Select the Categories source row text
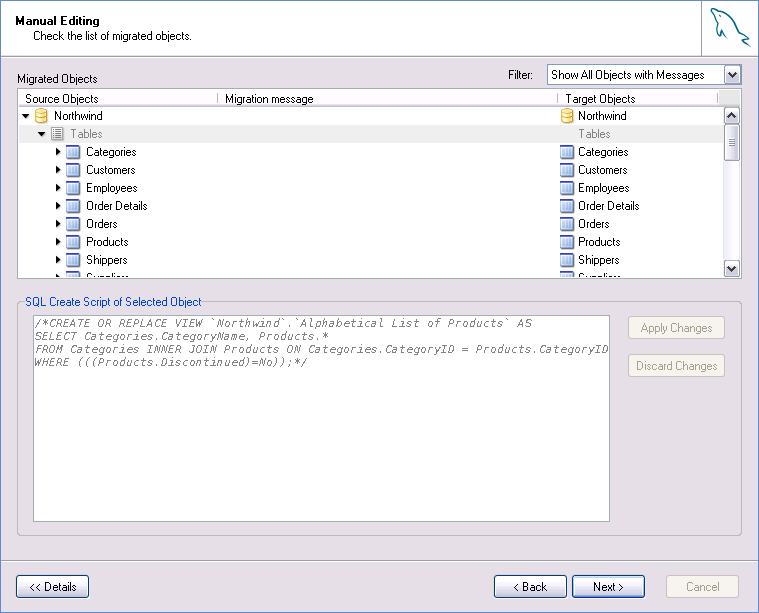Image resolution: width=759 pixels, height=613 pixels. coord(111,152)
